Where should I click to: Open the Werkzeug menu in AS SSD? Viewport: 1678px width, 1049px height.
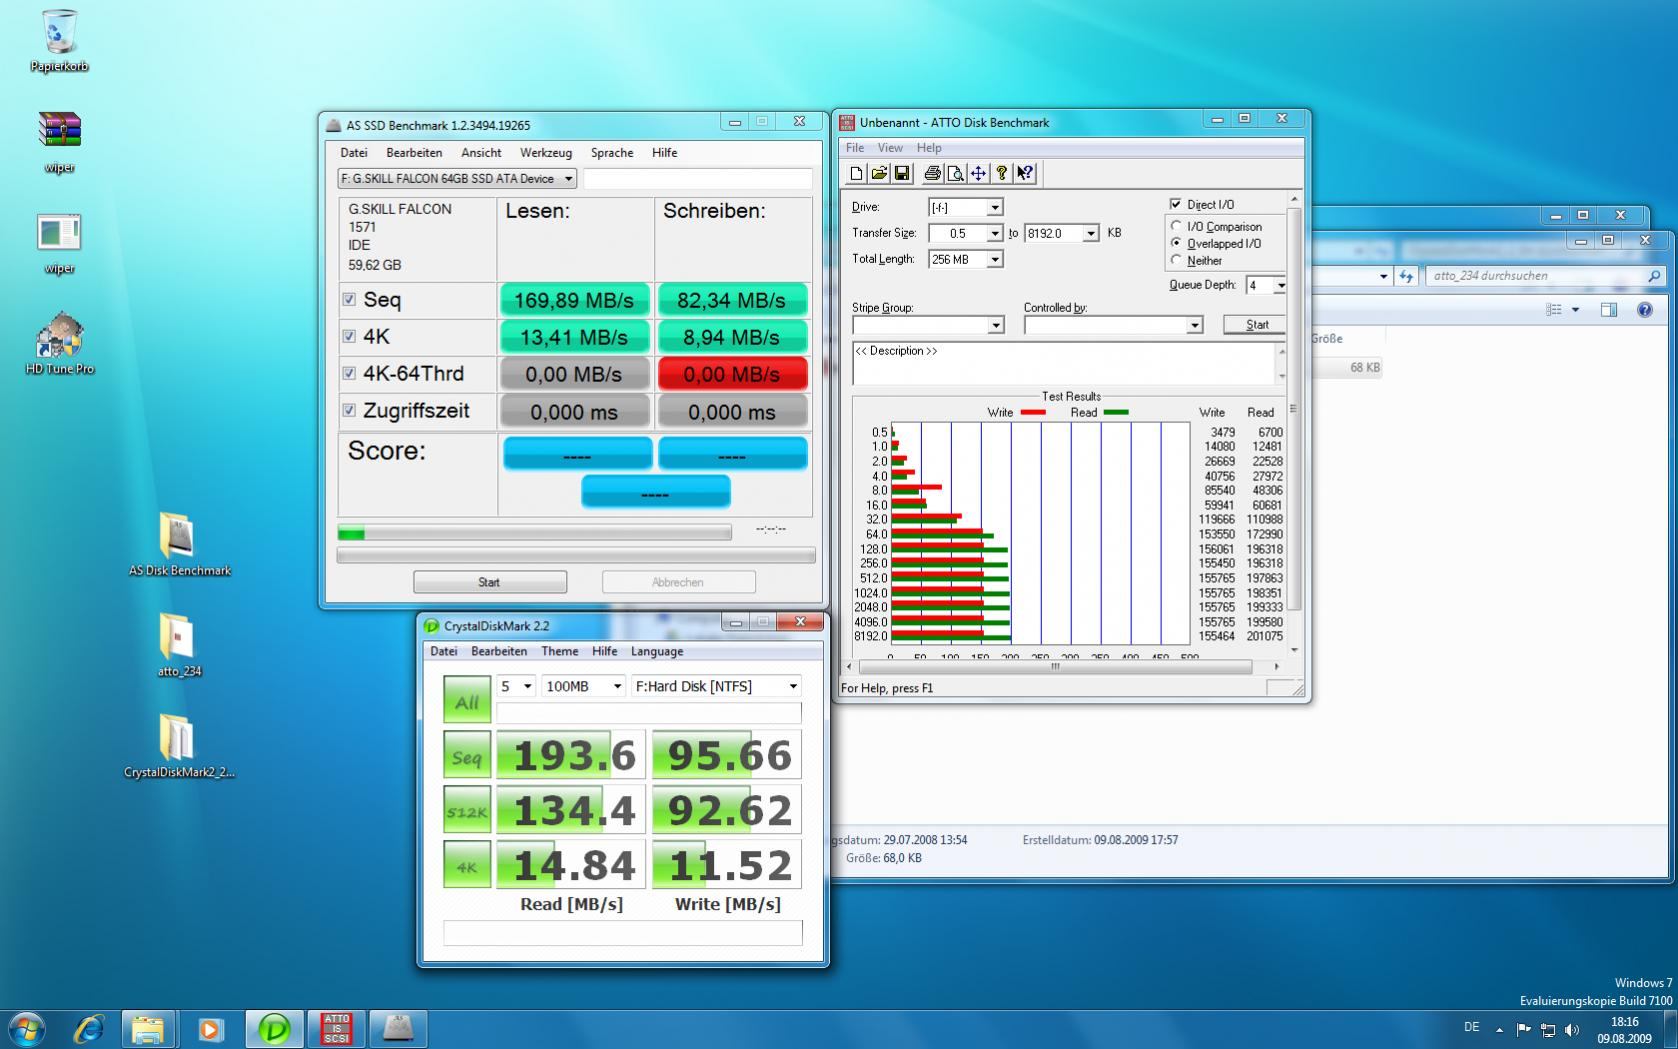546,153
